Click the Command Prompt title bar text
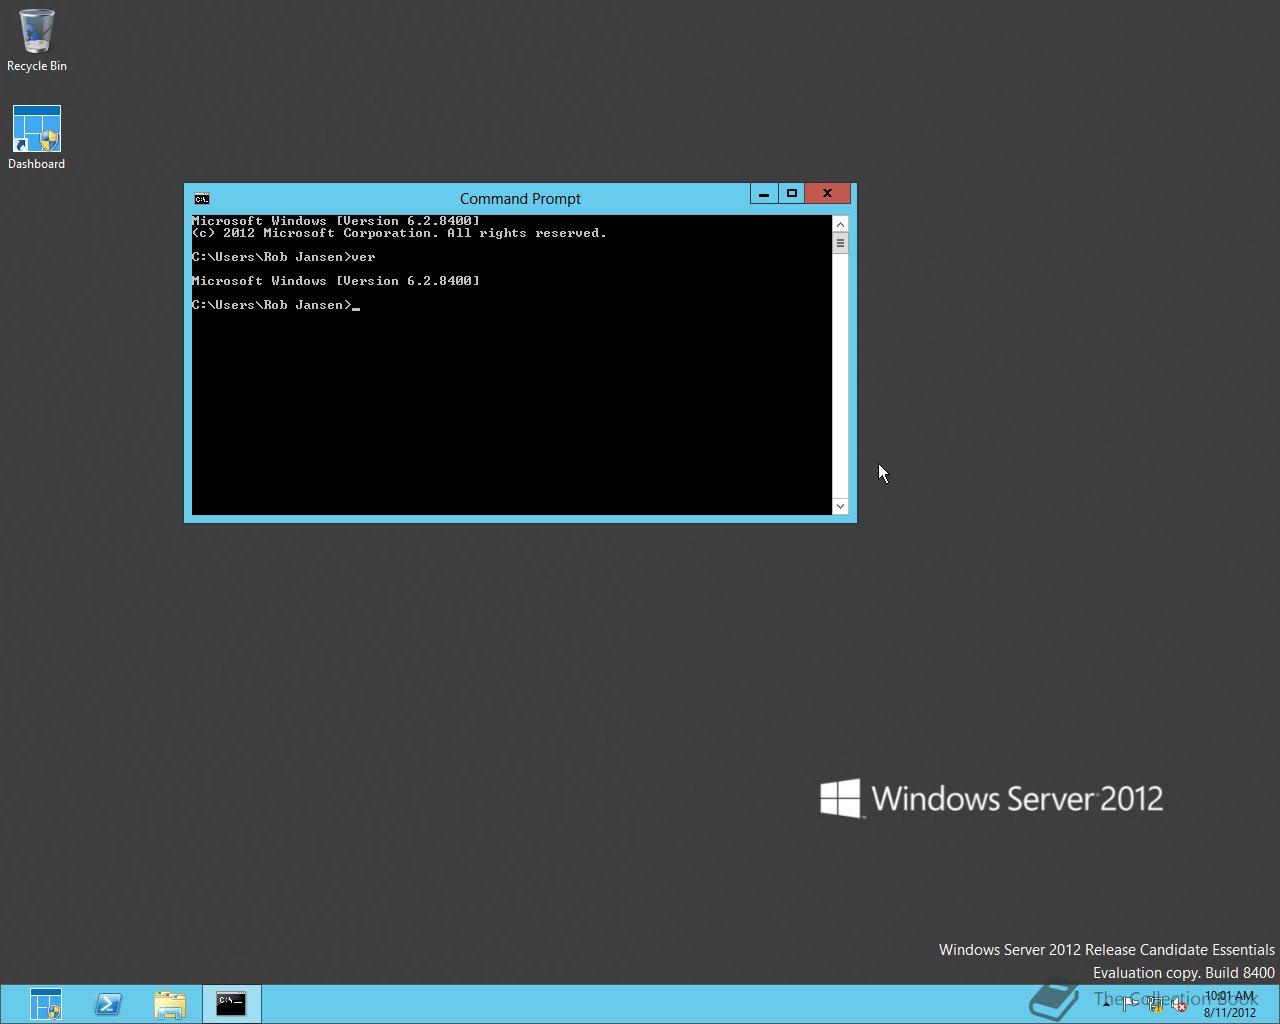The height and width of the screenshot is (1024, 1280). tap(520, 199)
